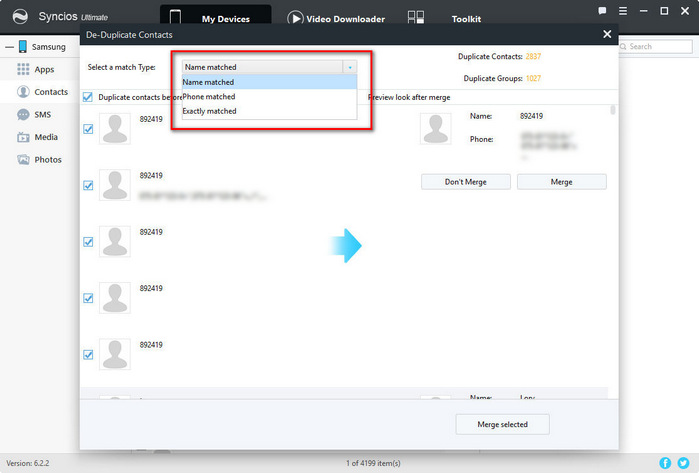The width and height of the screenshot is (699, 473).
Task: Open the feedback chat bubble icon
Action: tap(602, 11)
